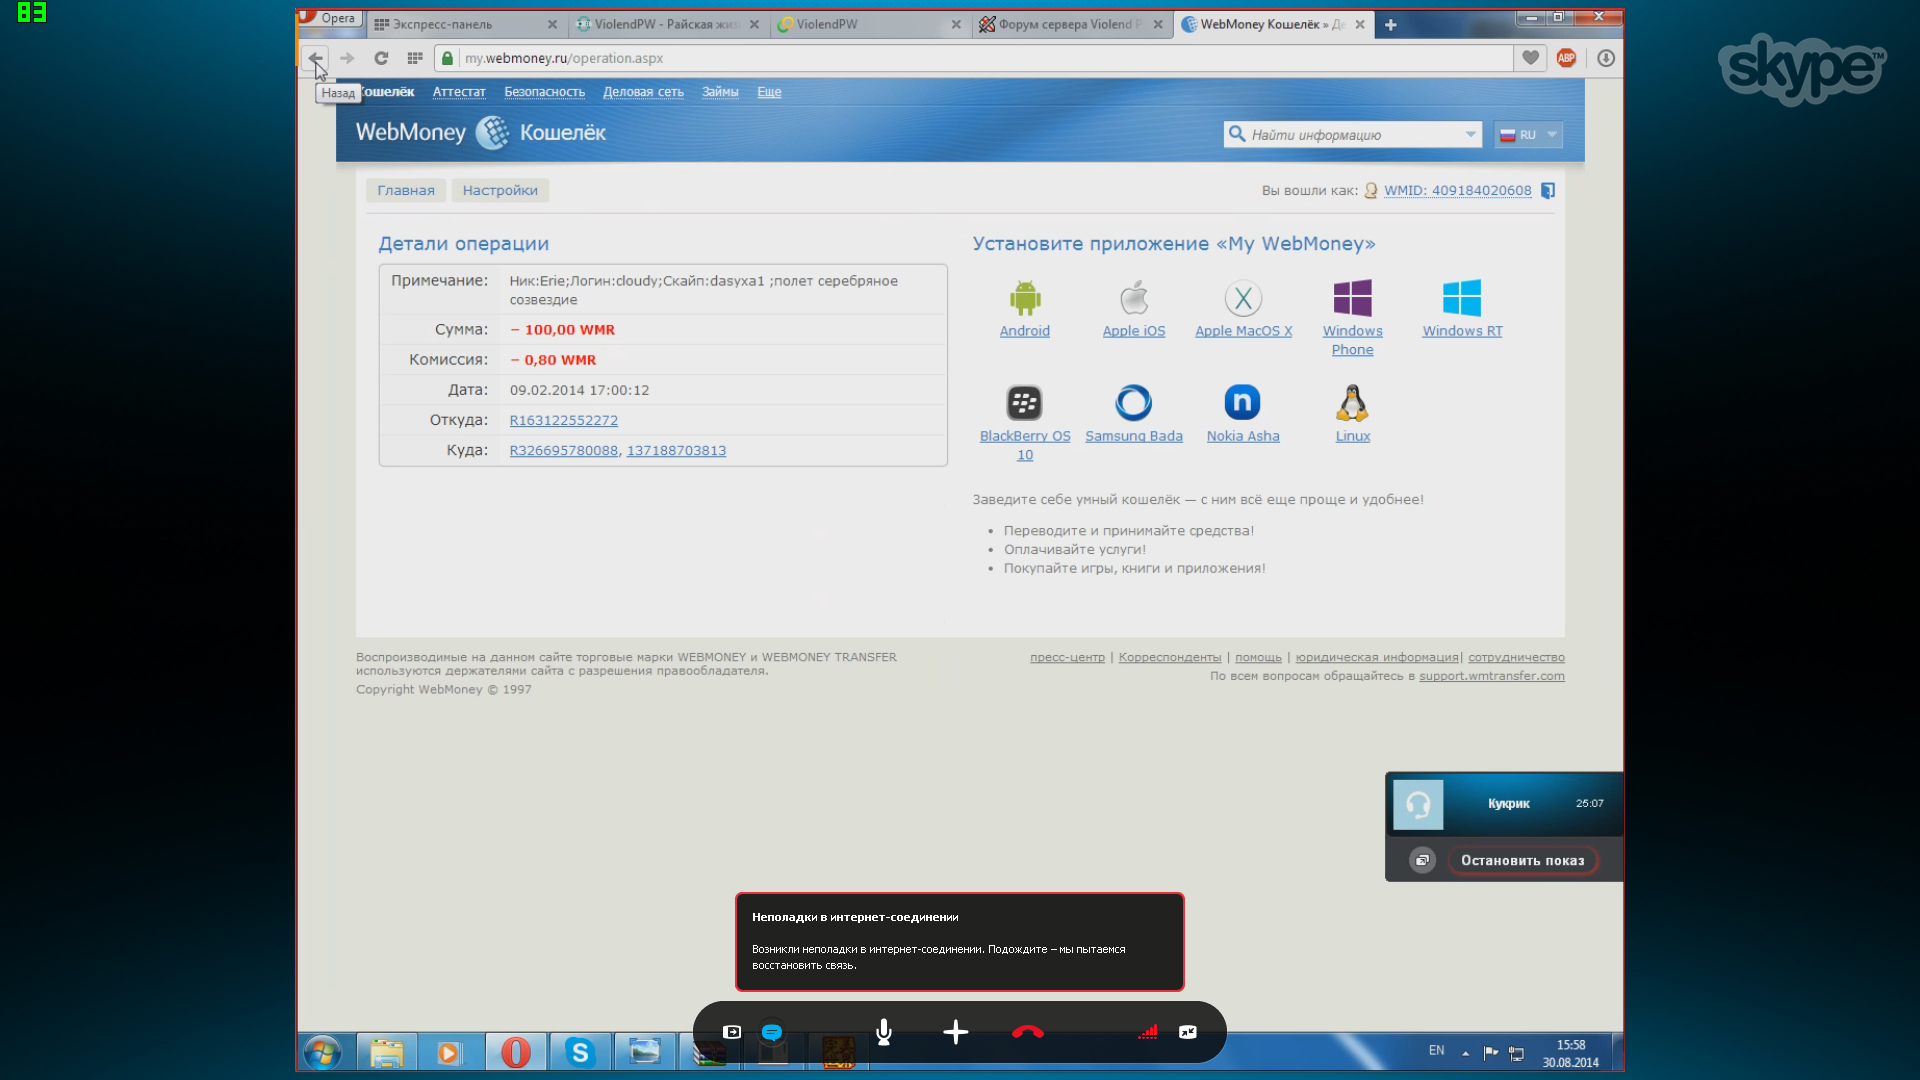Open the RU language dropdown
The height and width of the screenshot is (1080, 1920).
[1528, 134]
